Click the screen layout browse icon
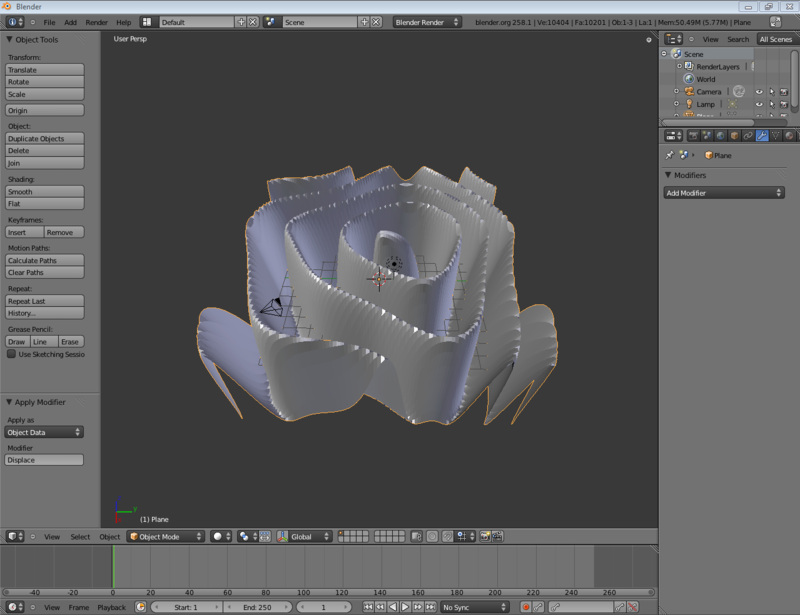The width and height of the screenshot is (800, 615). (147, 22)
